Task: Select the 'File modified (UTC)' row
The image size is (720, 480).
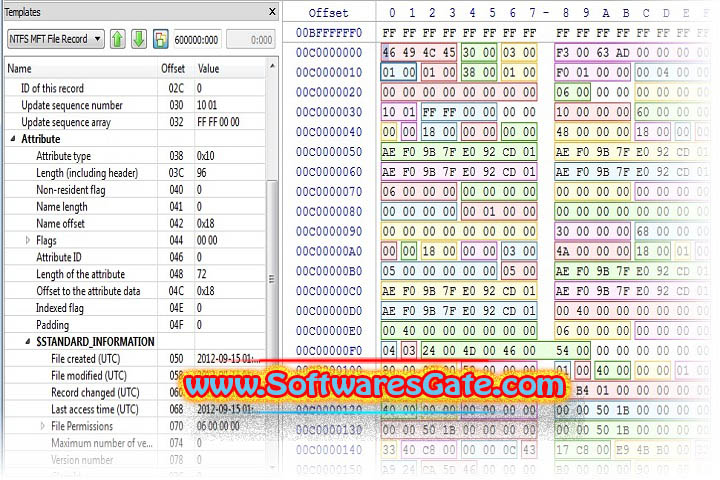Action: (135, 375)
